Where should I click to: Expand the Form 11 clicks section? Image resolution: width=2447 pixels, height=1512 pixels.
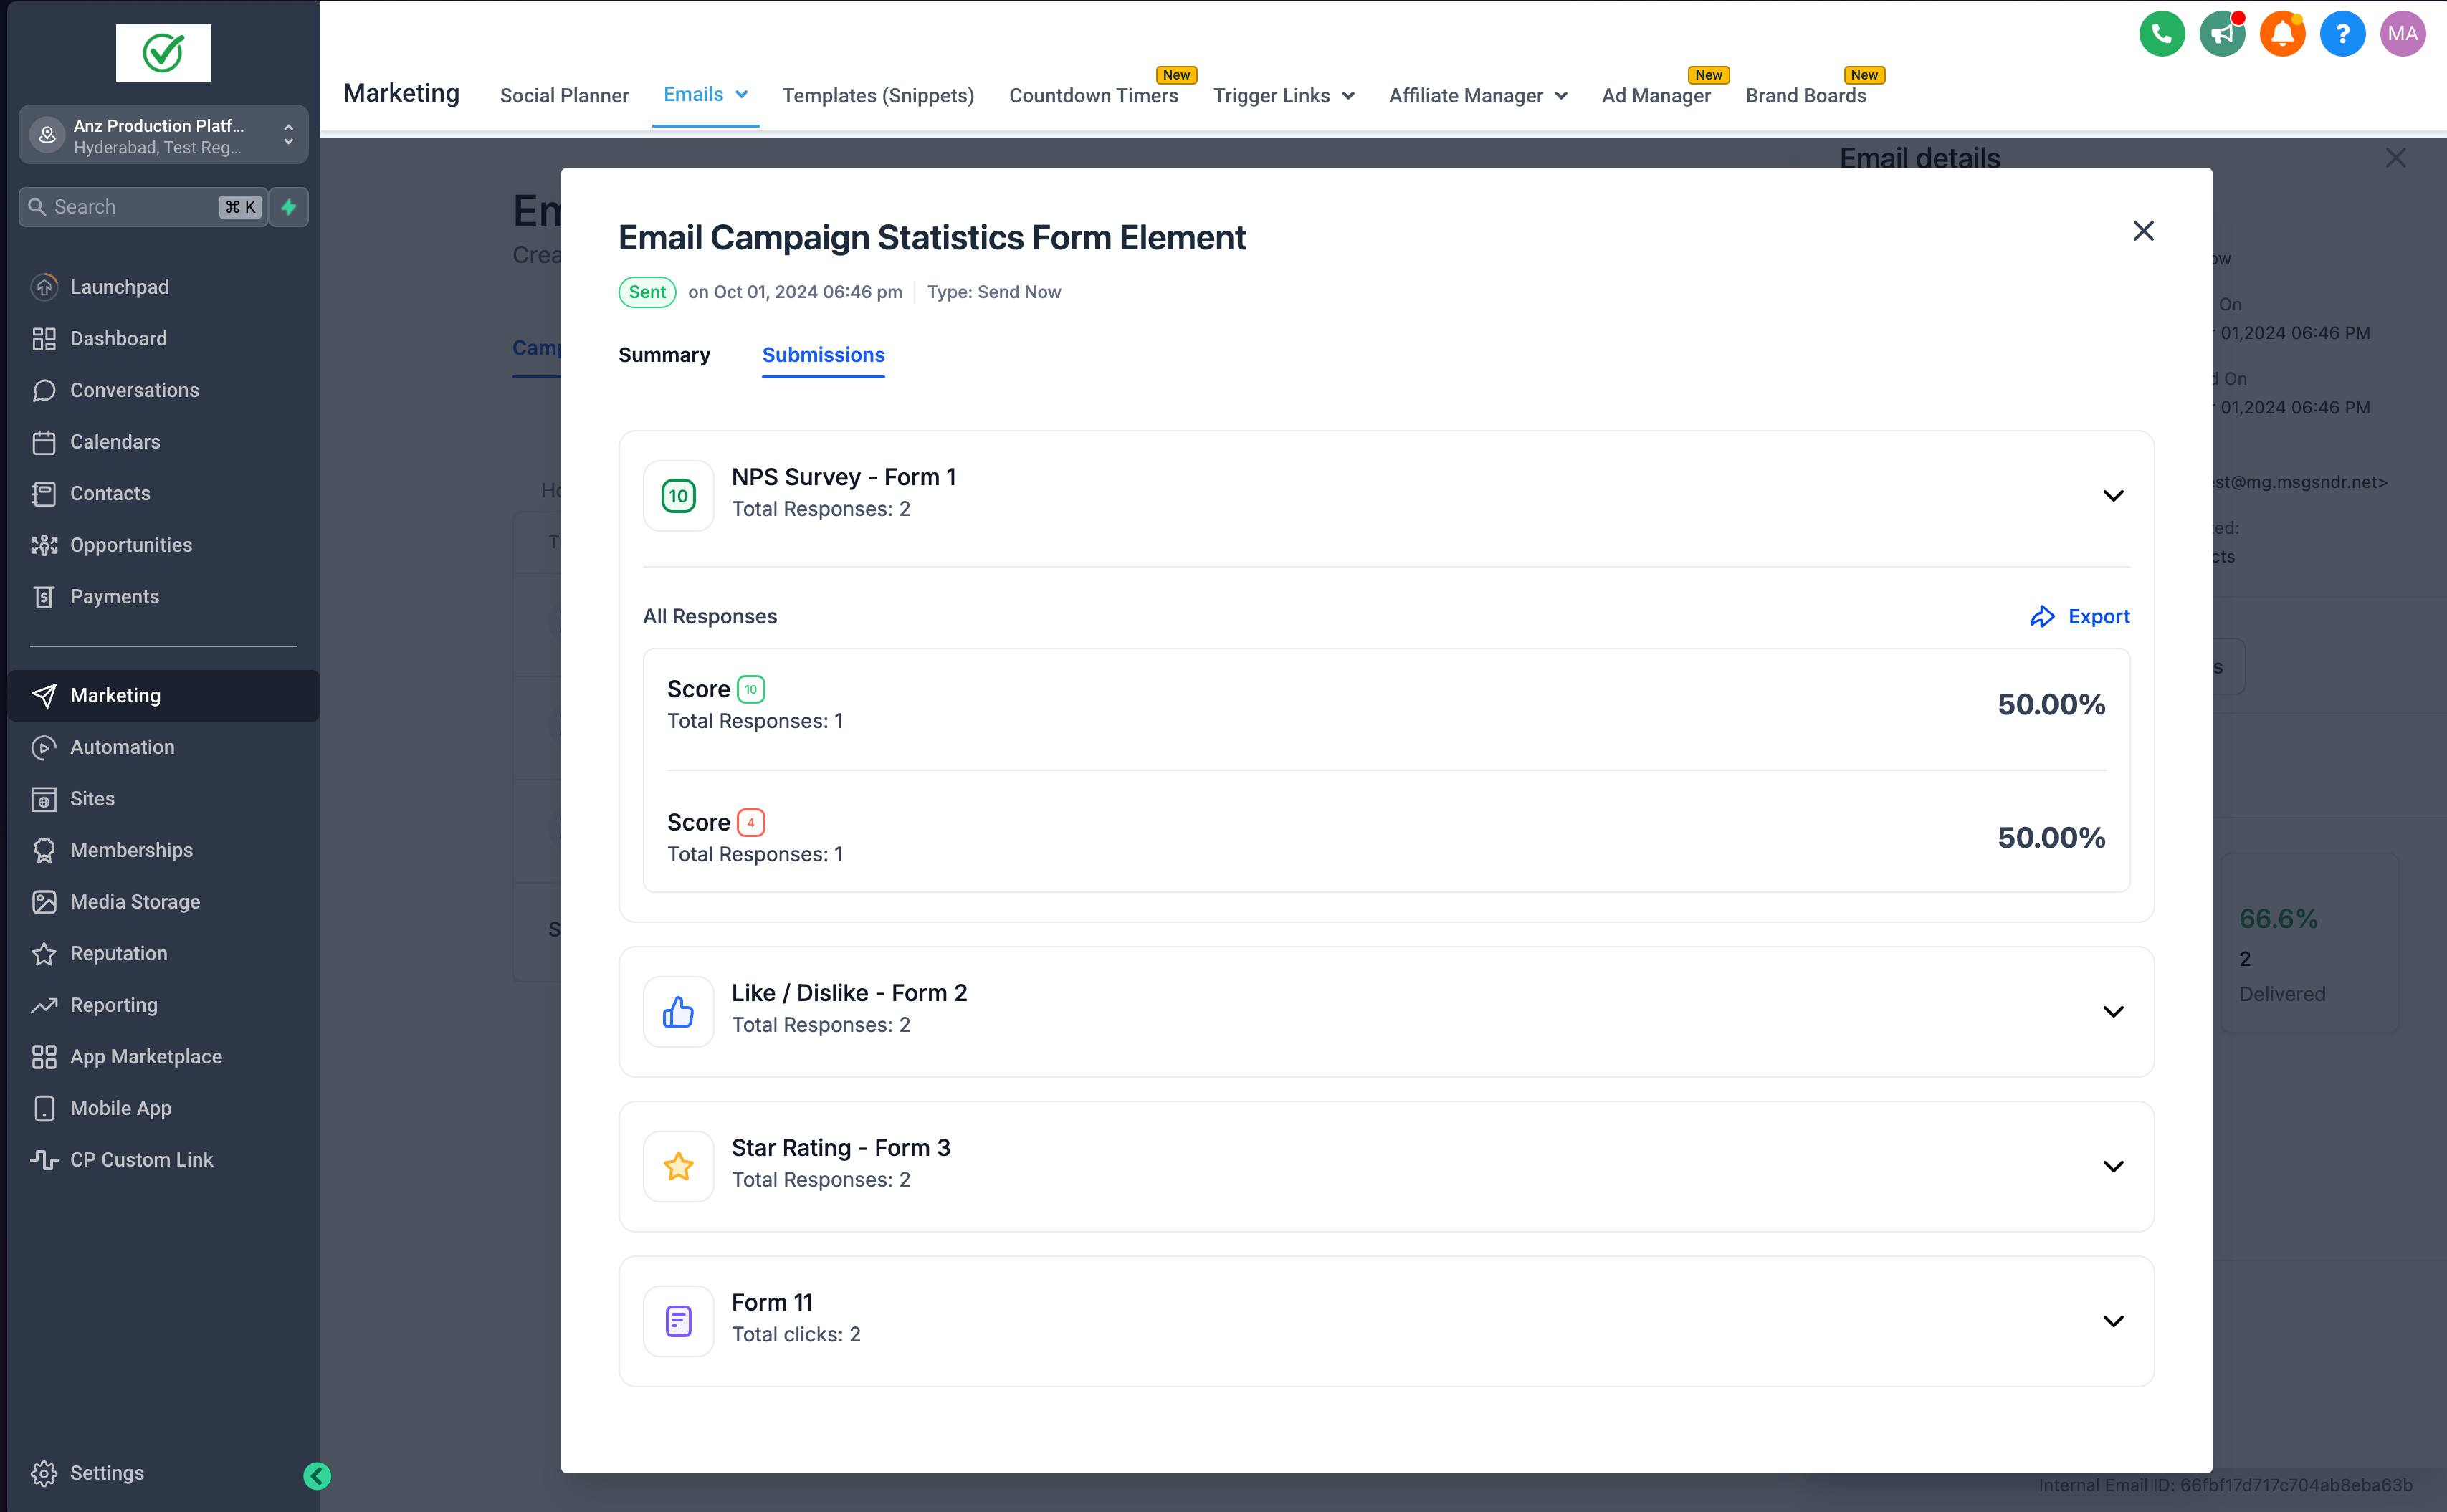[x=2112, y=1321]
